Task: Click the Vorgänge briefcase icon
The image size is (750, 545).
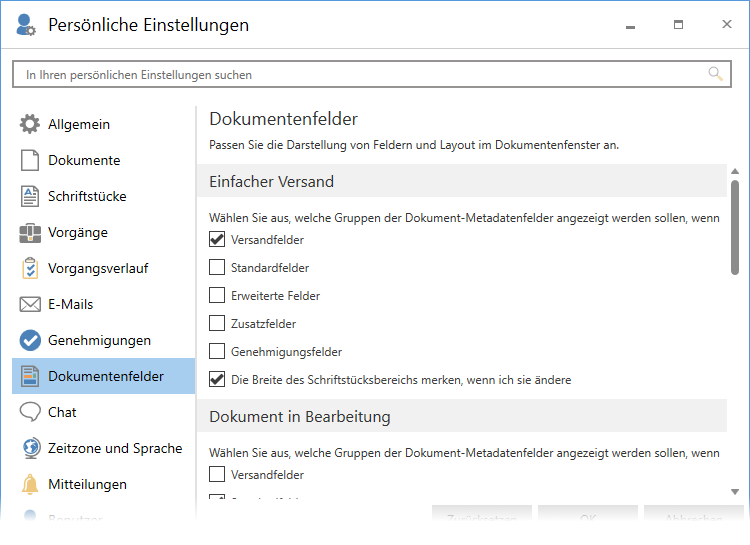Action: [x=30, y=233]
